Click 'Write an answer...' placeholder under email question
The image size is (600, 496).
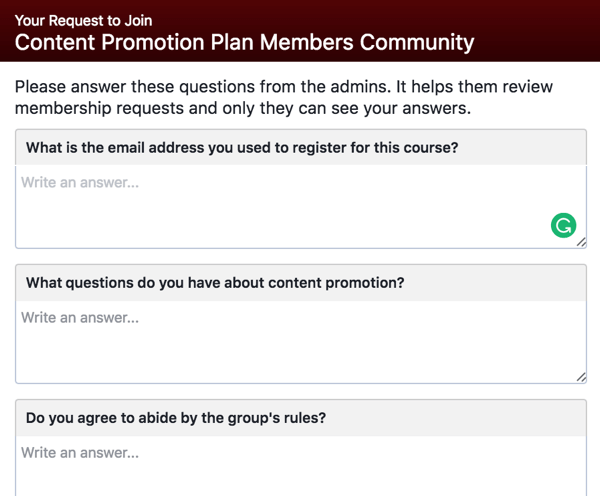click(x=80, y=183)
